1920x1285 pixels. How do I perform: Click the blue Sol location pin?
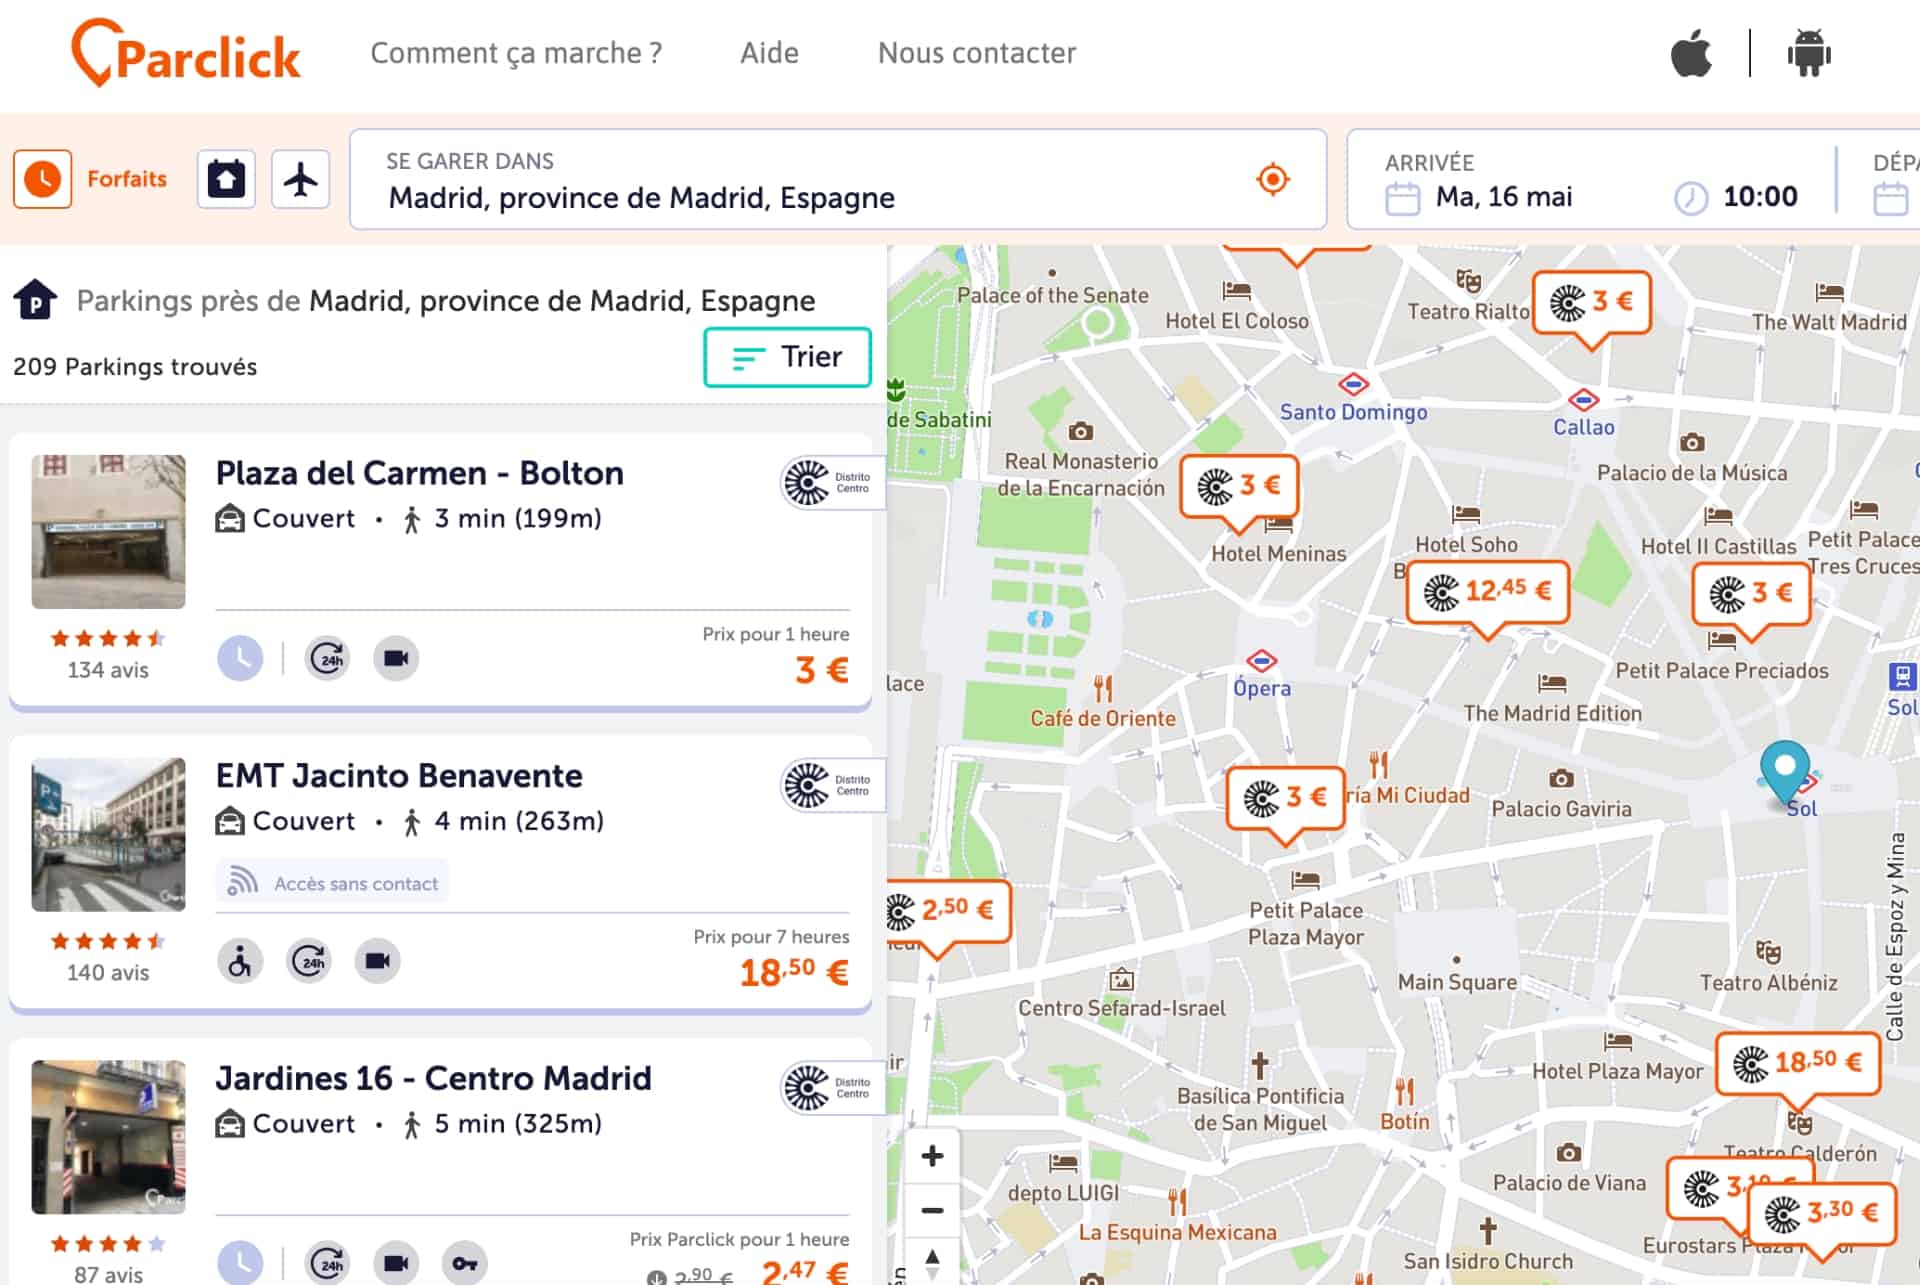1785,771
